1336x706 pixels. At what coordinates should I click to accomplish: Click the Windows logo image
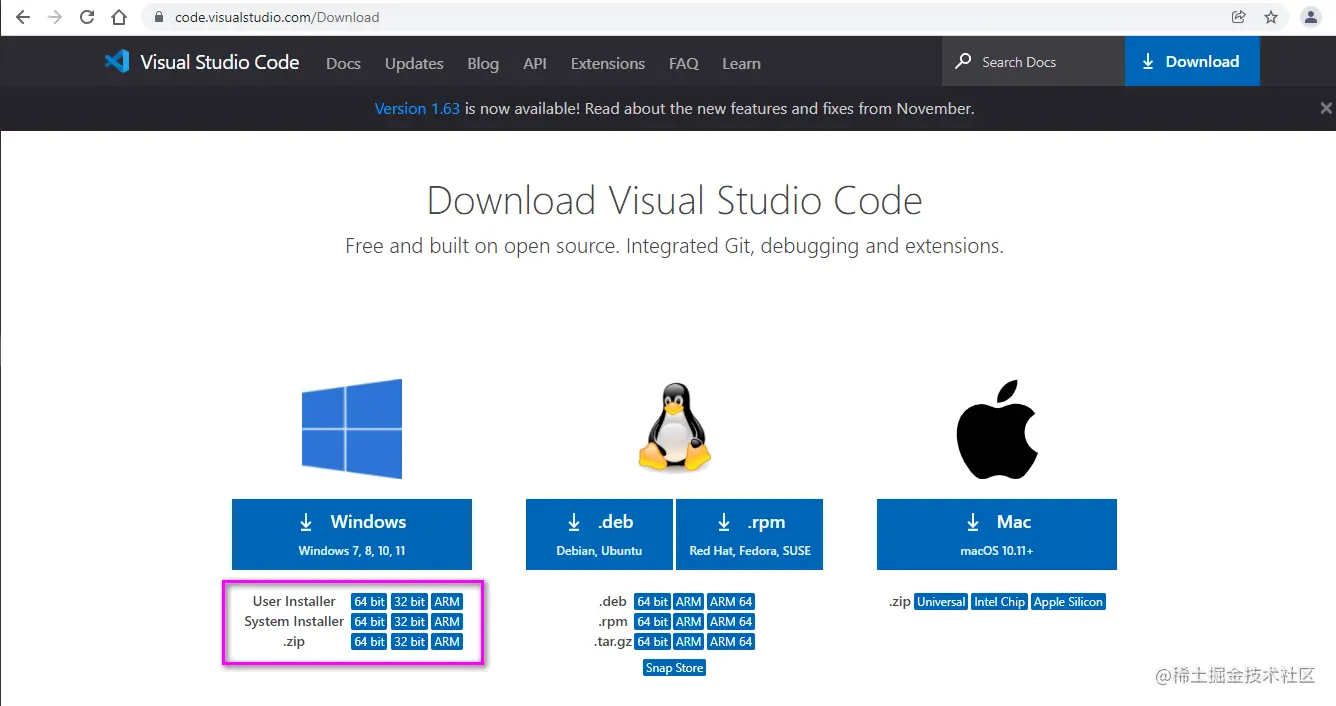(x=352, y=429)
